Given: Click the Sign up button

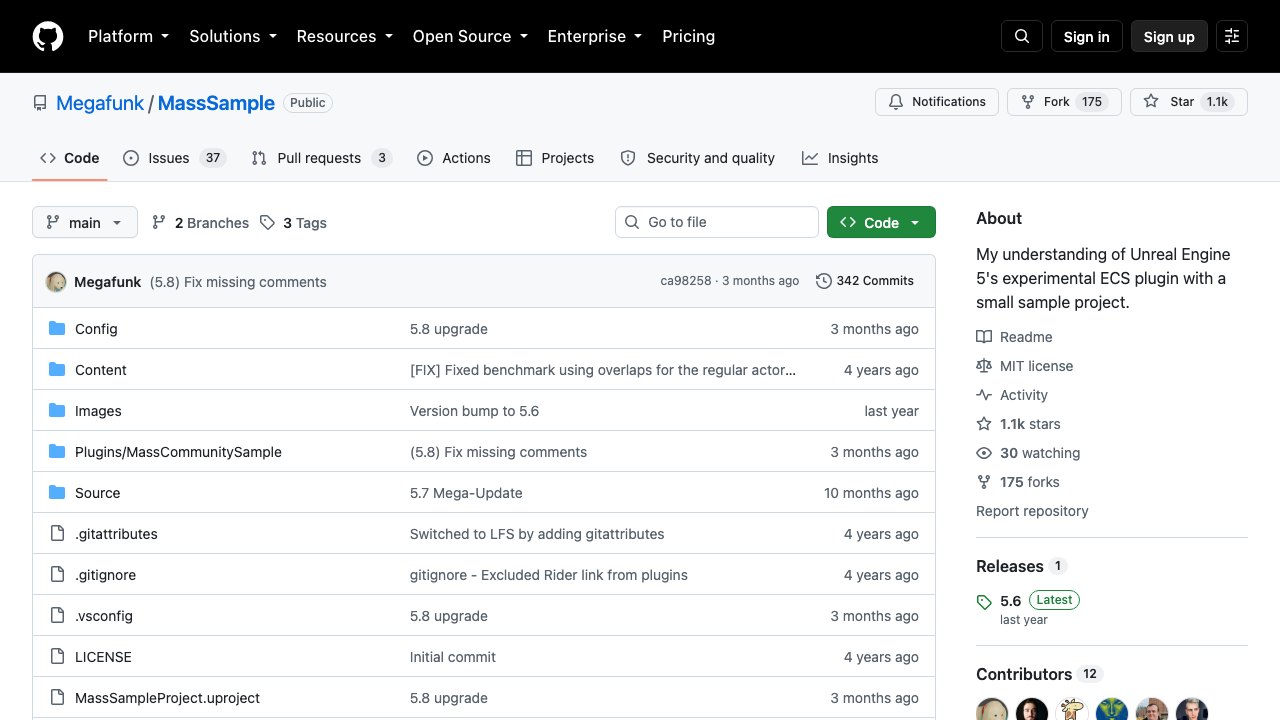Looking at the screenshot, I should click(1169, 36).
